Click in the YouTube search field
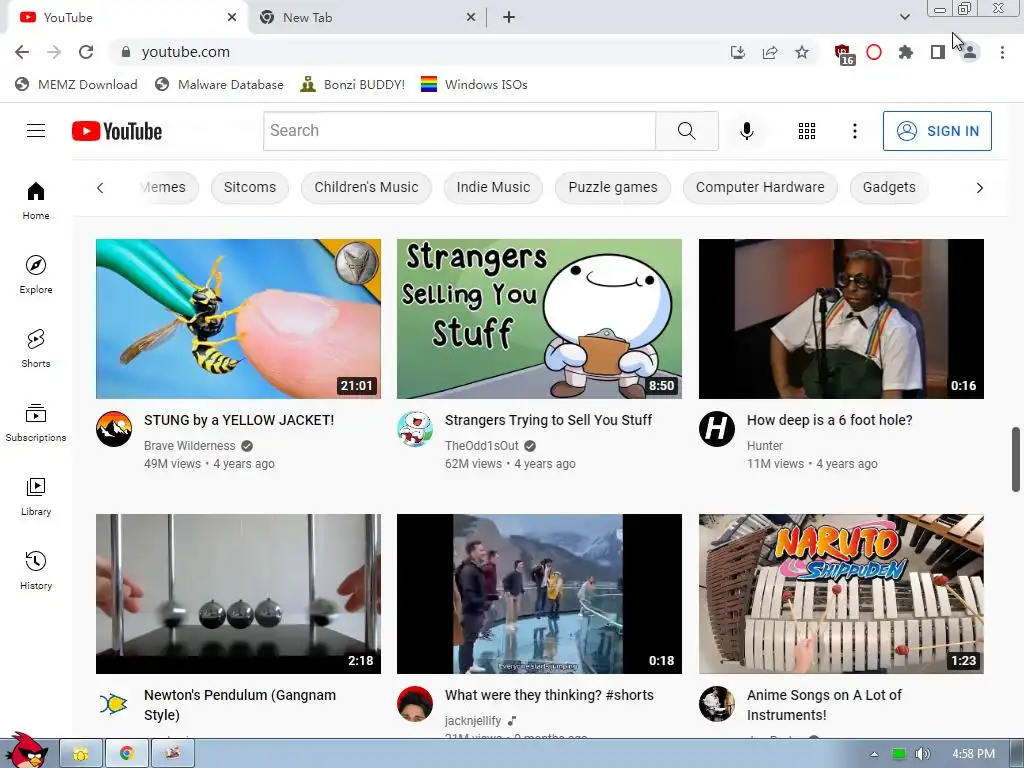 click(x=459, y=131)
